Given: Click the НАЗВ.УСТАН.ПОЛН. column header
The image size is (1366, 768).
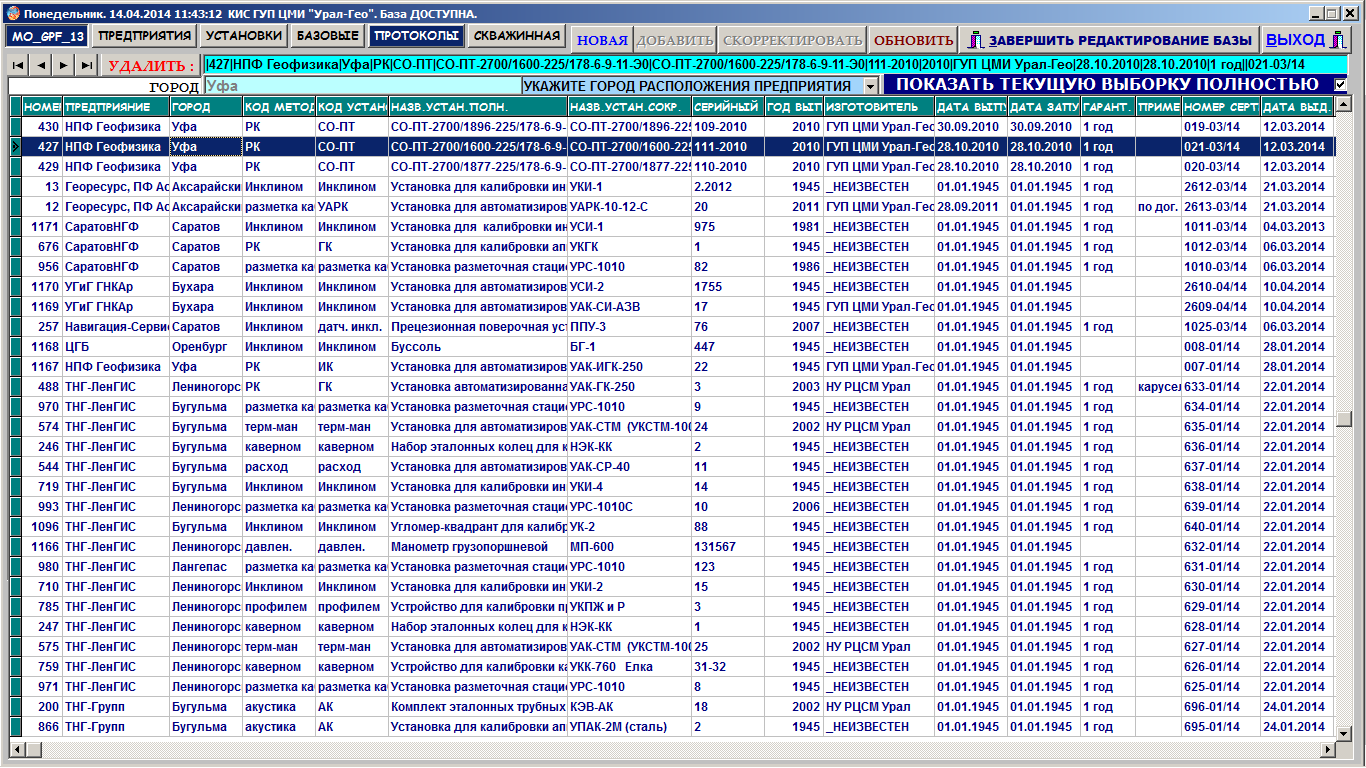Looking at the screenshot, I should click(x=478, y=106).
